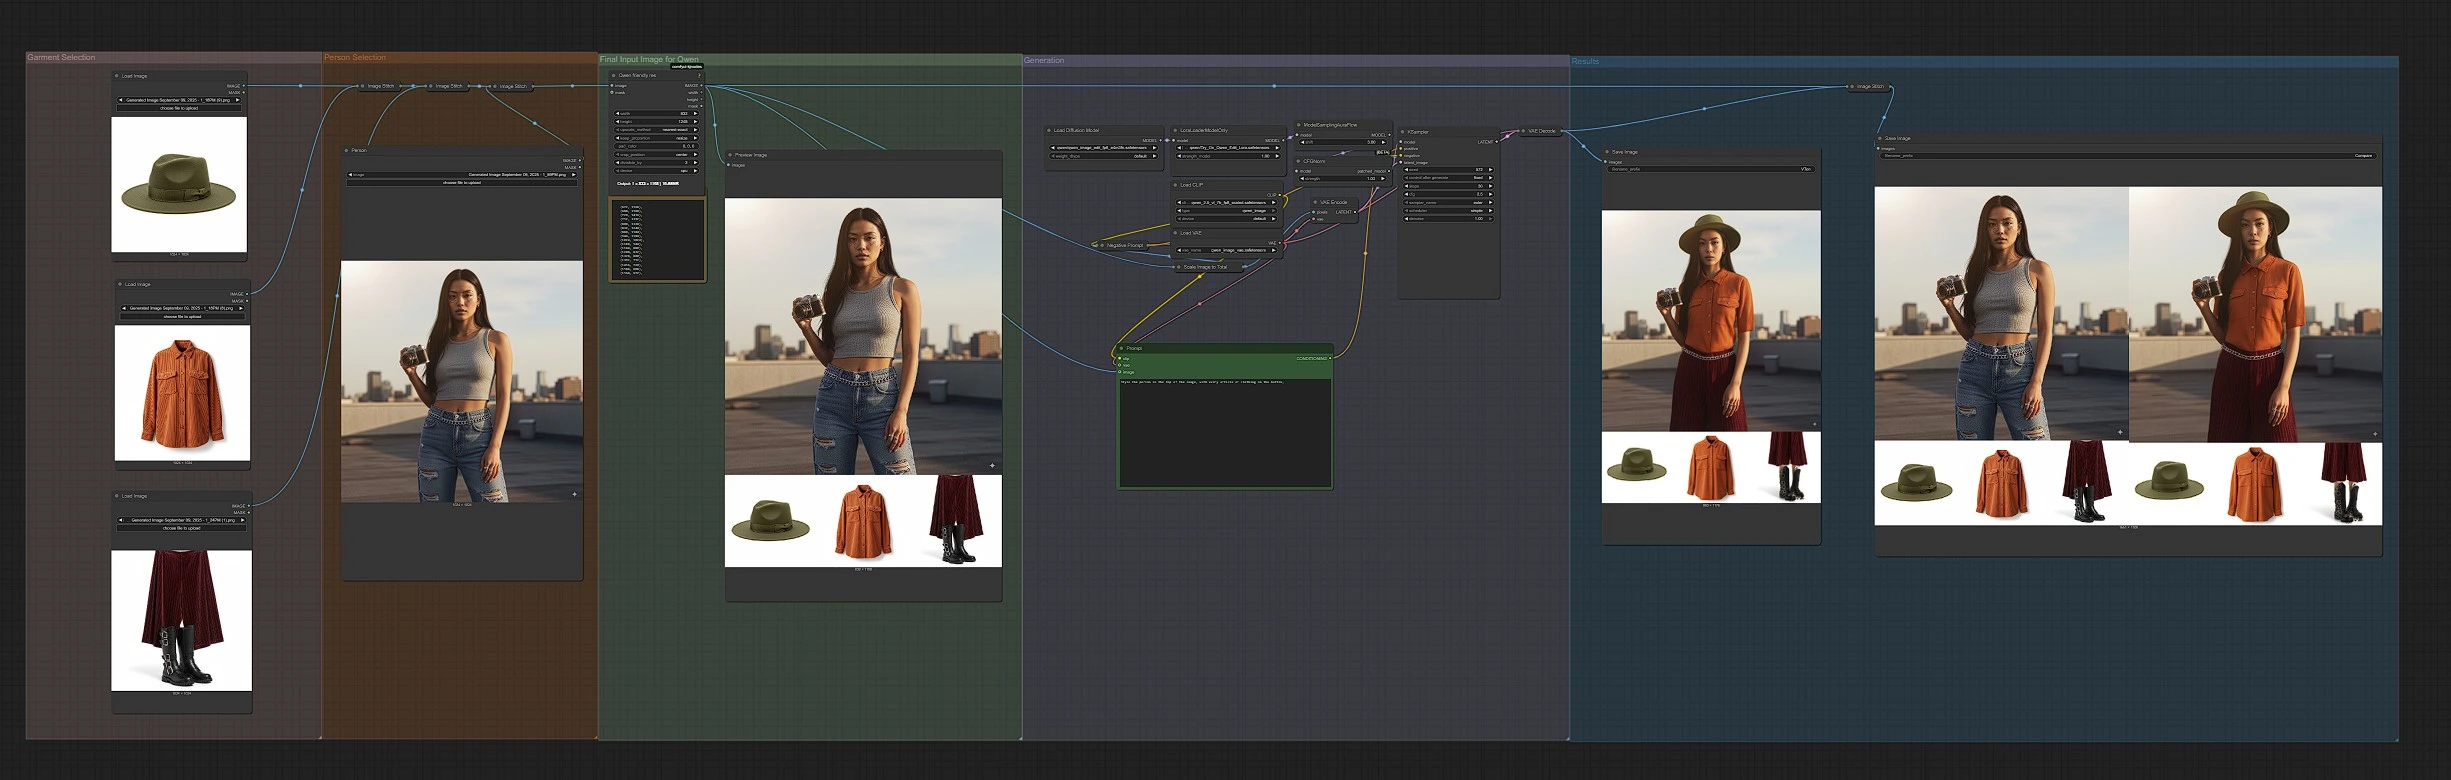Collapse the ModelSamplingAuraFlow node
This screenshot has height=780, width=2451.
1298,125
